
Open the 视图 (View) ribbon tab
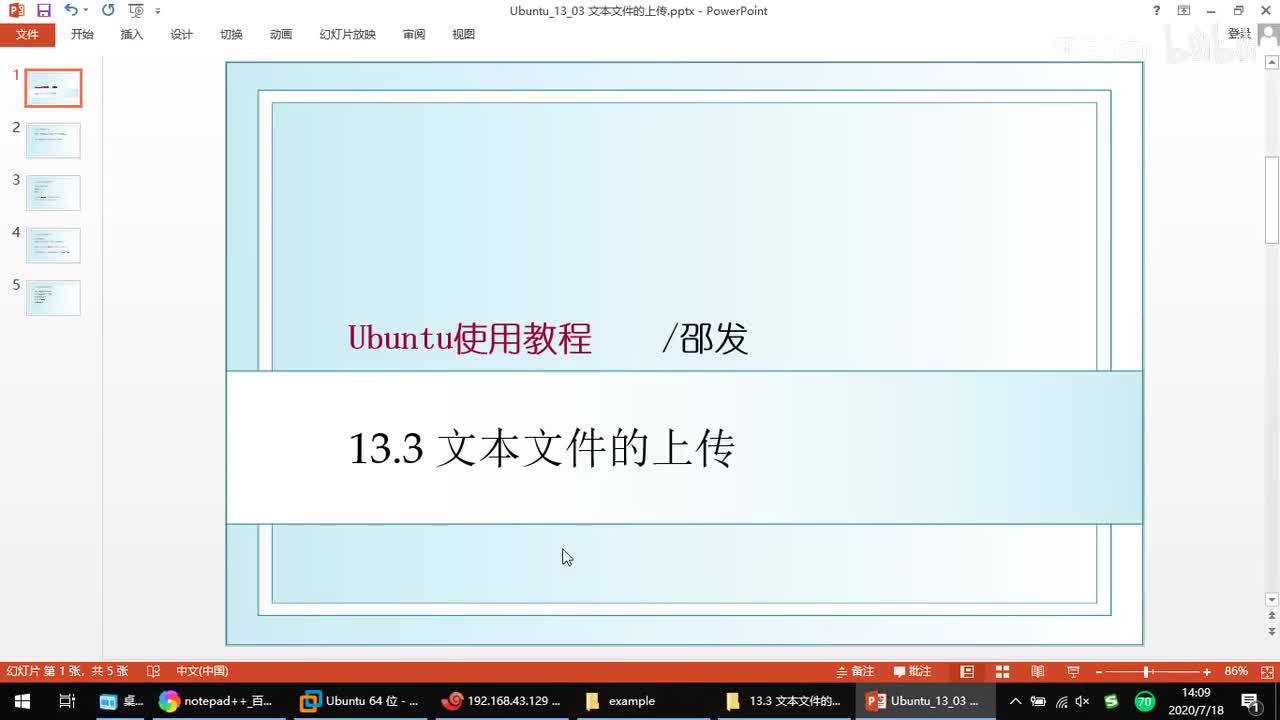463,34
